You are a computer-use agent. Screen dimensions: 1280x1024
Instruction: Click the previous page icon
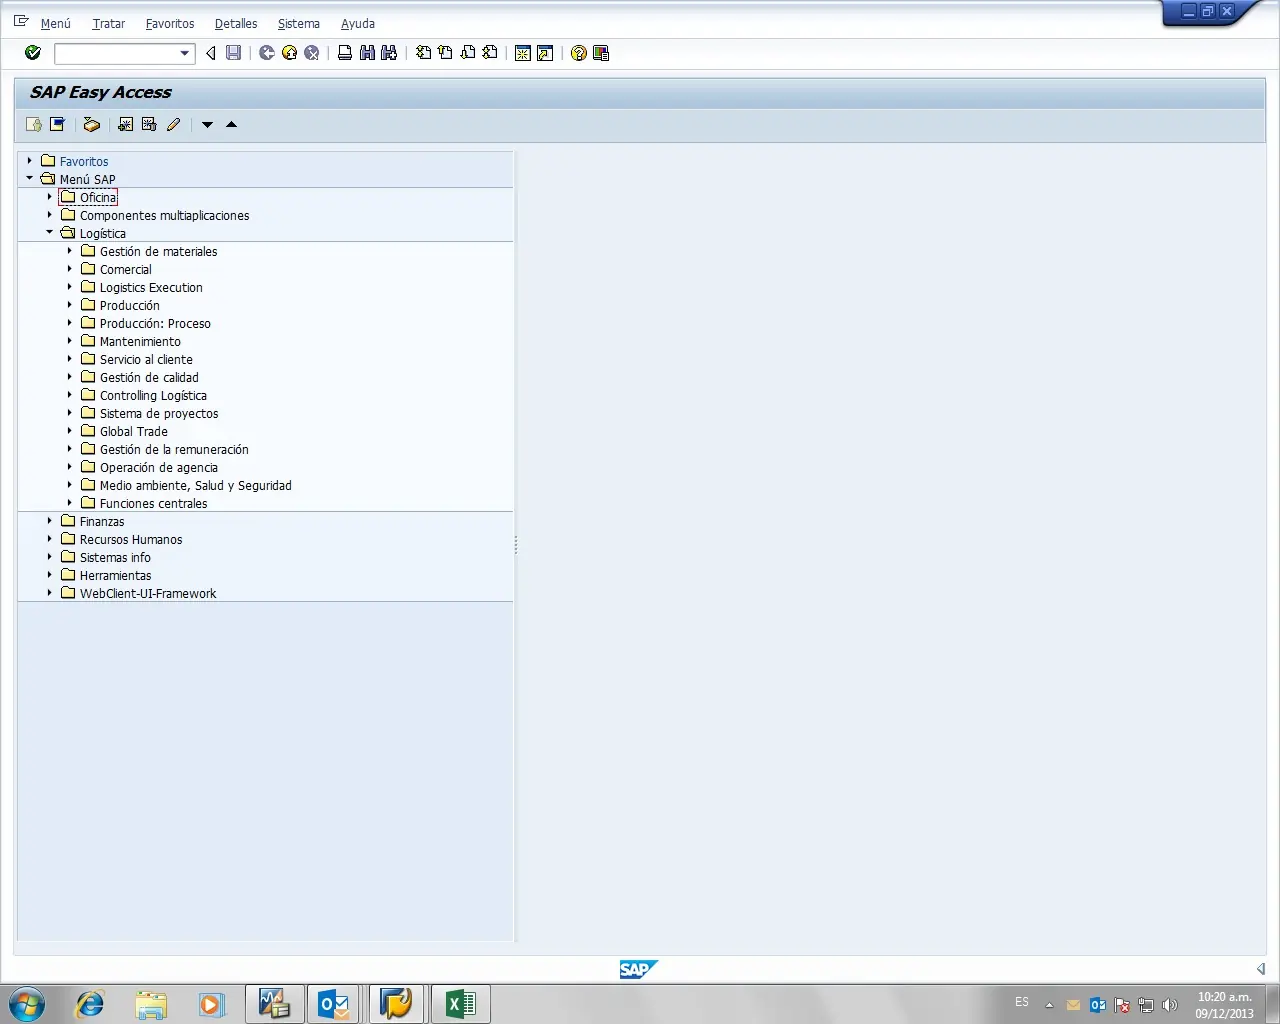point(445,53)
